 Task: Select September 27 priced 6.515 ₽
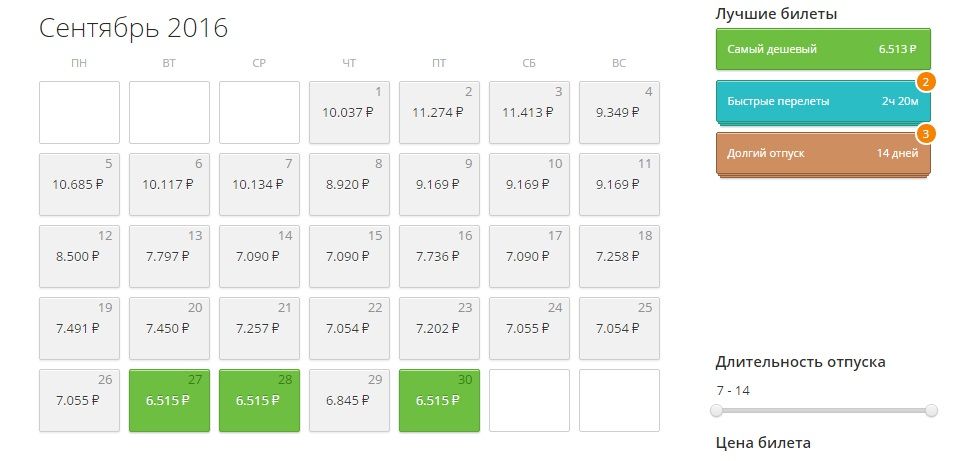coord(169,400)
